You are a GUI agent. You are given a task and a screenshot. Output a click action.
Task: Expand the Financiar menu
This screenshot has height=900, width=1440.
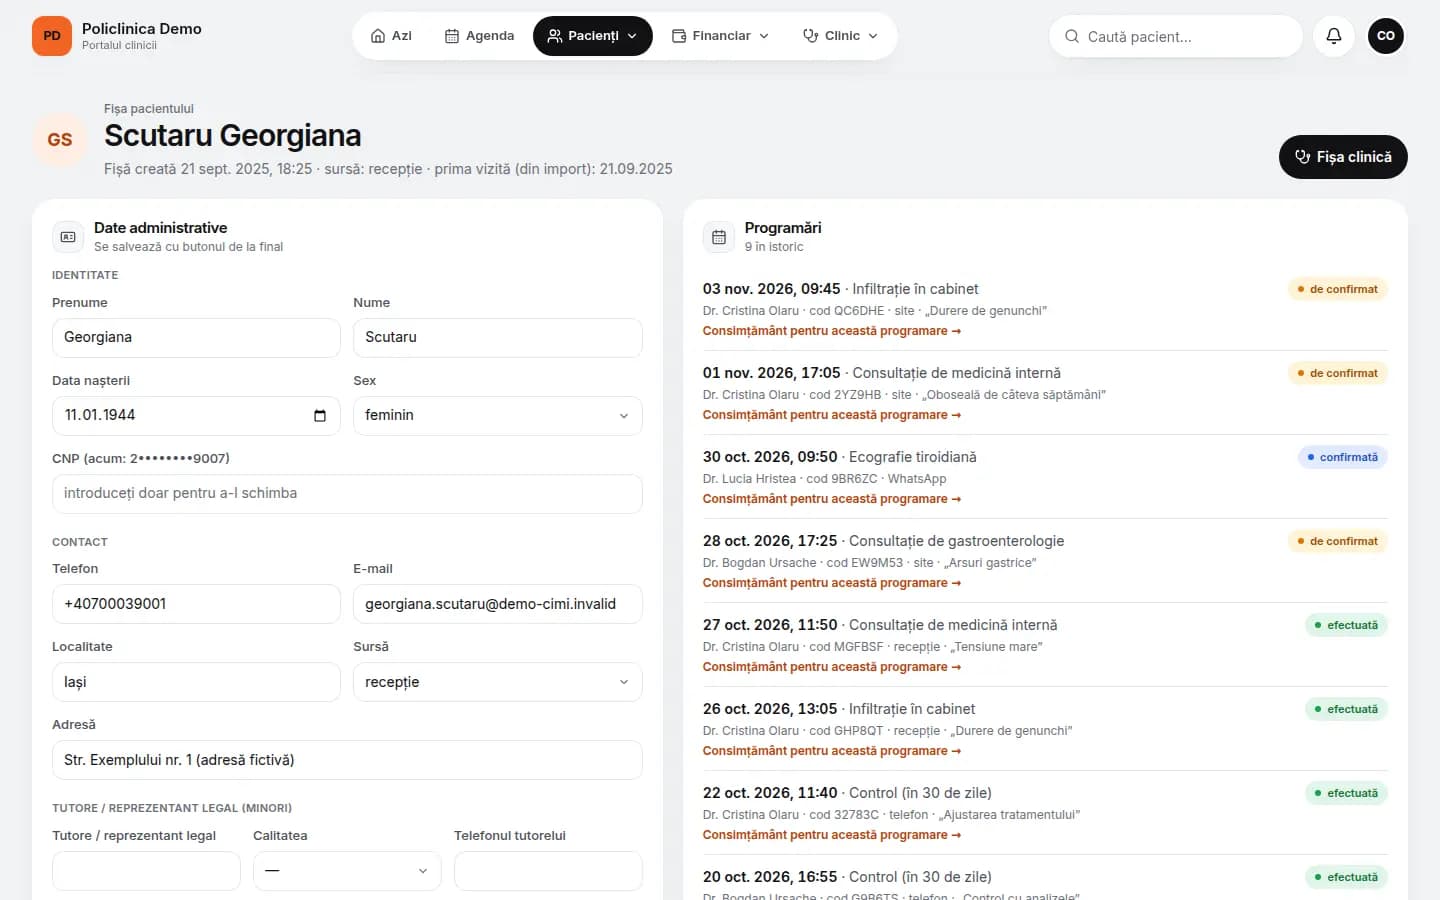click(720, 36)
